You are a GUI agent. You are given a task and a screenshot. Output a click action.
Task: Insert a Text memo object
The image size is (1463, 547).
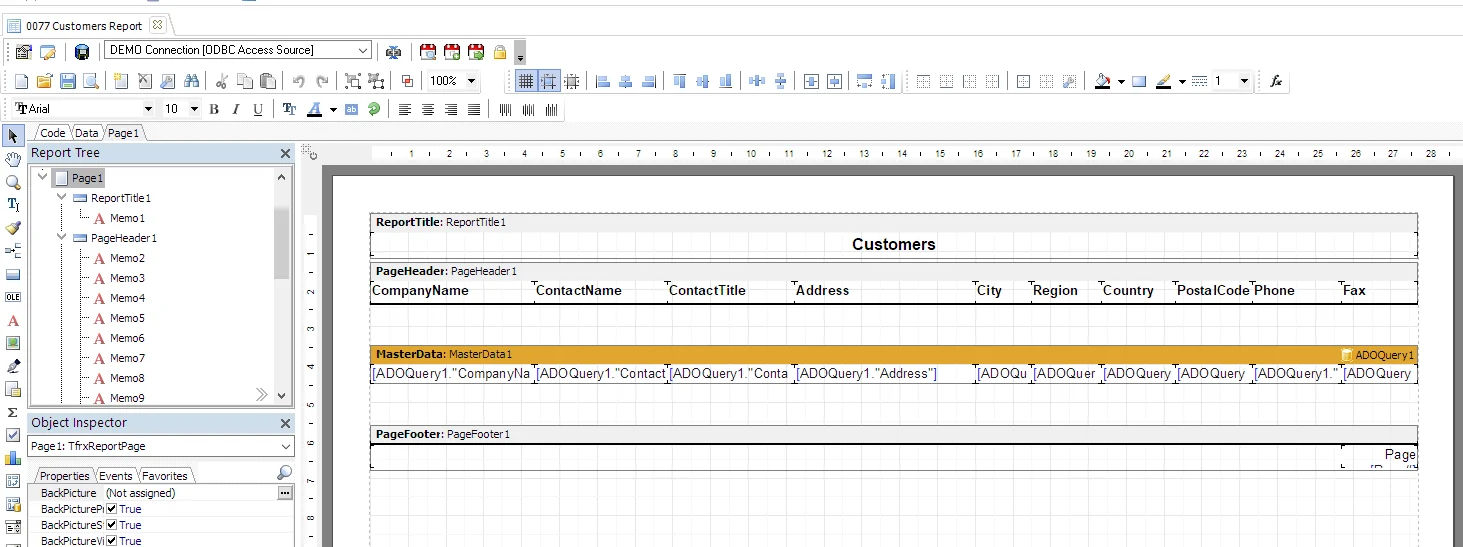13,320
